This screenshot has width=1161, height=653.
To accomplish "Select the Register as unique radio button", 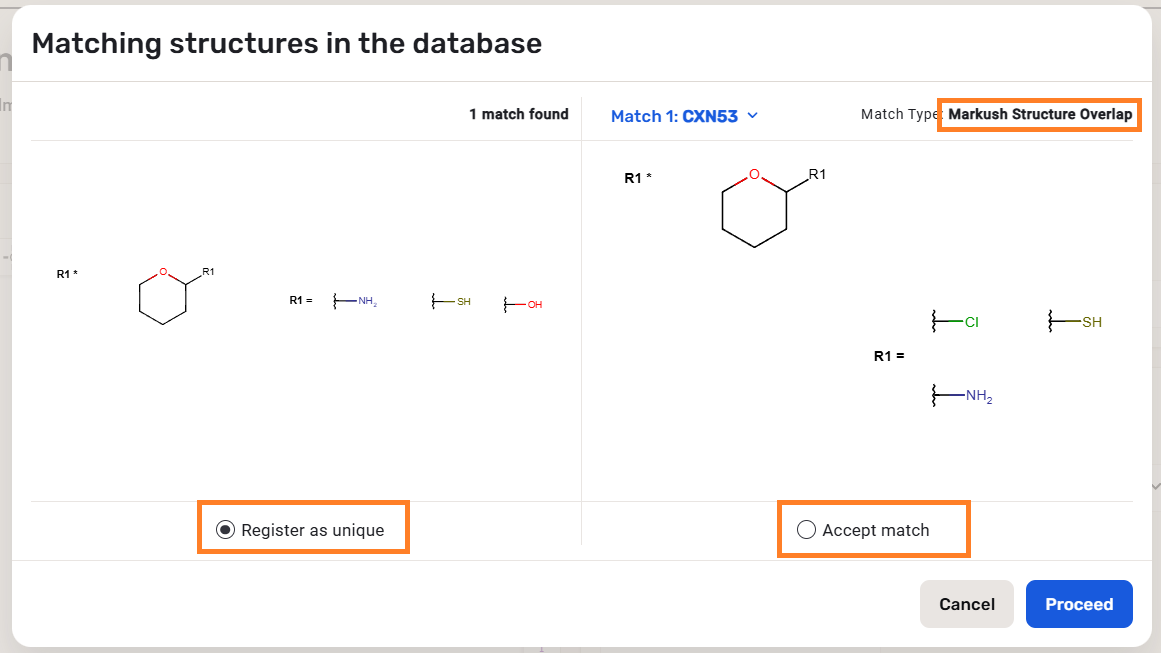I will (225, 530).
